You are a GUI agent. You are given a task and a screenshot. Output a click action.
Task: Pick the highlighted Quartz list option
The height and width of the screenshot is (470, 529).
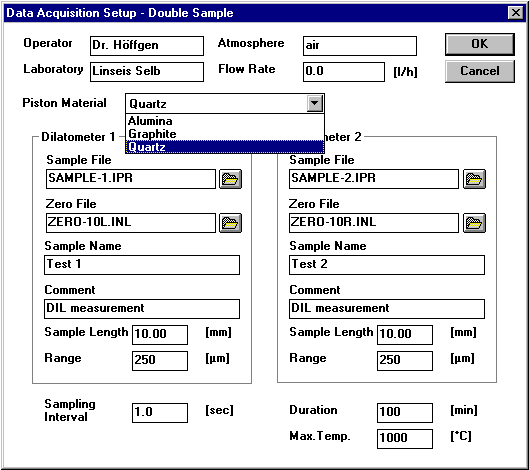(225, 147)
